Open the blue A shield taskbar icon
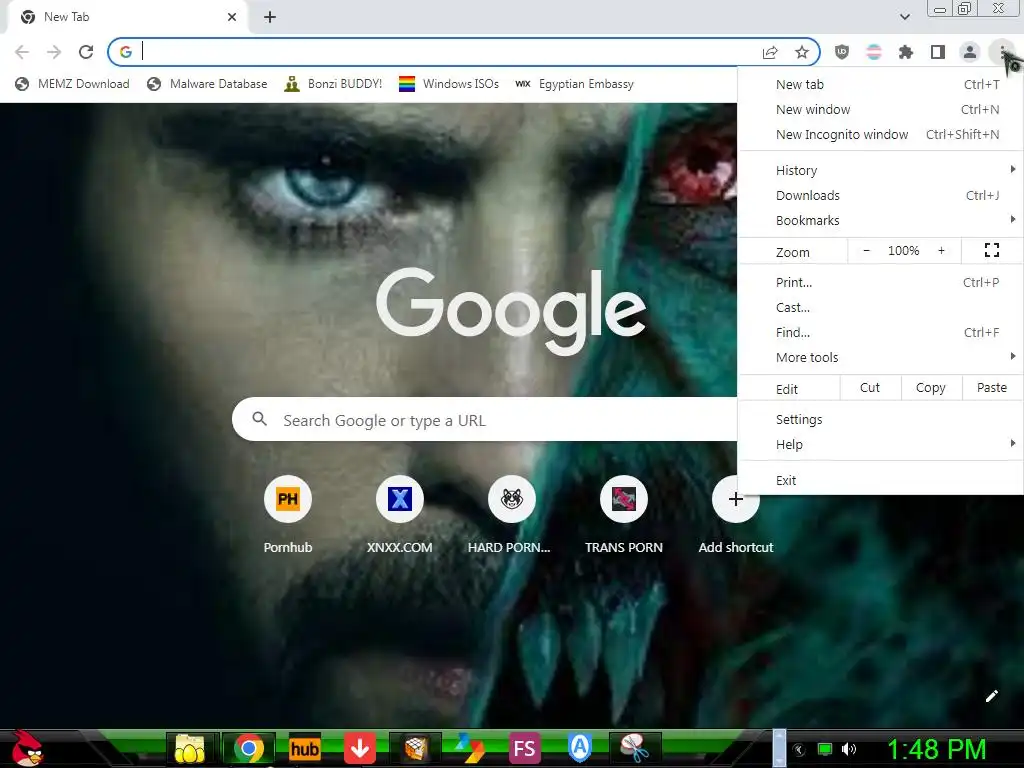Viewport: 1024px width, 768px height. point(579,748)
